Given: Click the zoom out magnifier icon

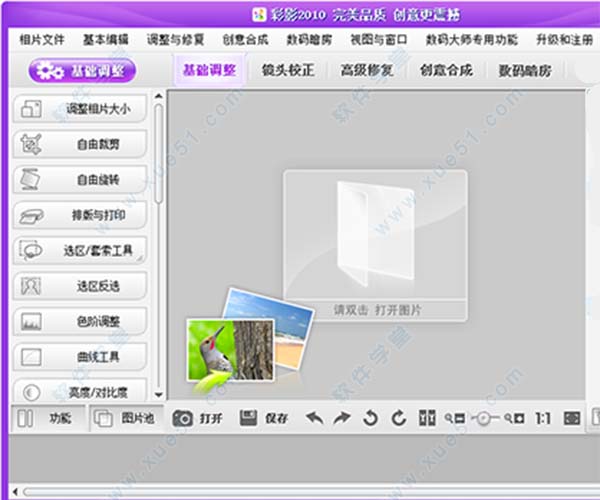Looking at the screenshot, I should (455, 419).
